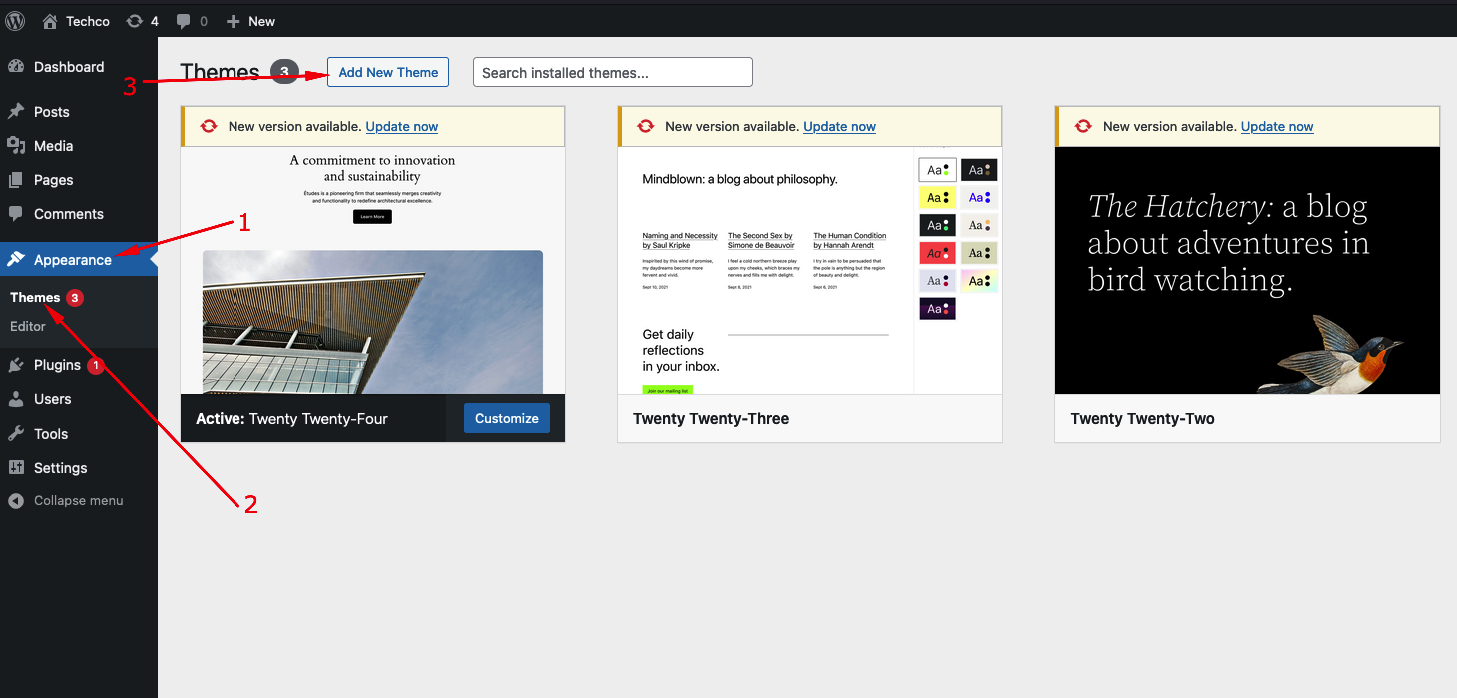Click the updates icon showing 4
The height and width of the screenshot is (698, 1457).
[135, 21]
